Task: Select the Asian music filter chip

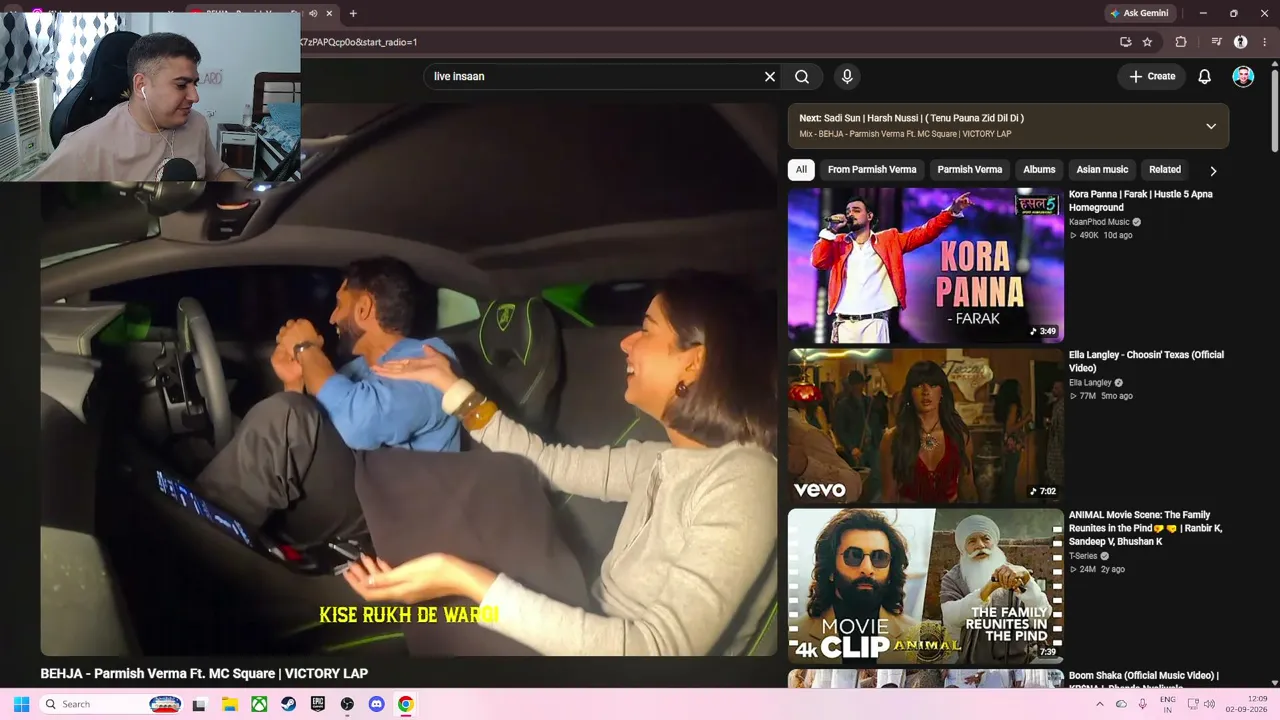Action: coord(1102,170)
